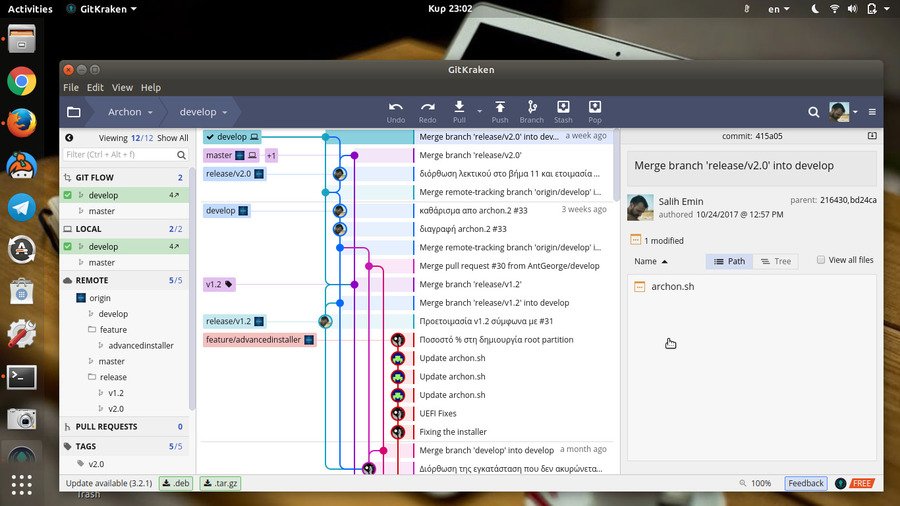Viewport: 900px width, 506px height.
Task: Collapse the LOCAL section
Action: (125, 228)
